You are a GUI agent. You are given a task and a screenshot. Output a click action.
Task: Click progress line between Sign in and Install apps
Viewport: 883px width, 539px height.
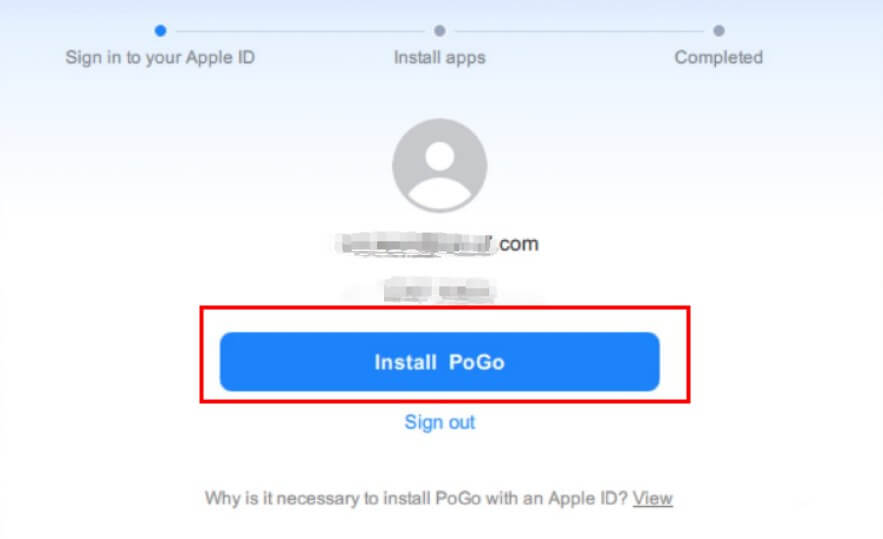[x=300, y=32]
